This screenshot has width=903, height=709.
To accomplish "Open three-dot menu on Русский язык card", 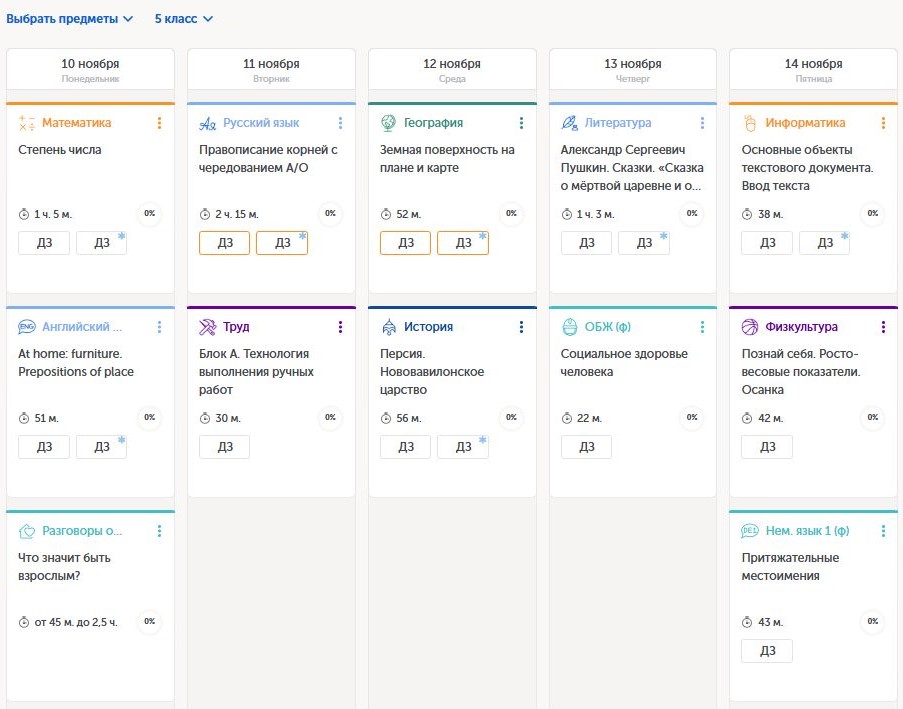I will coord(340,123).
